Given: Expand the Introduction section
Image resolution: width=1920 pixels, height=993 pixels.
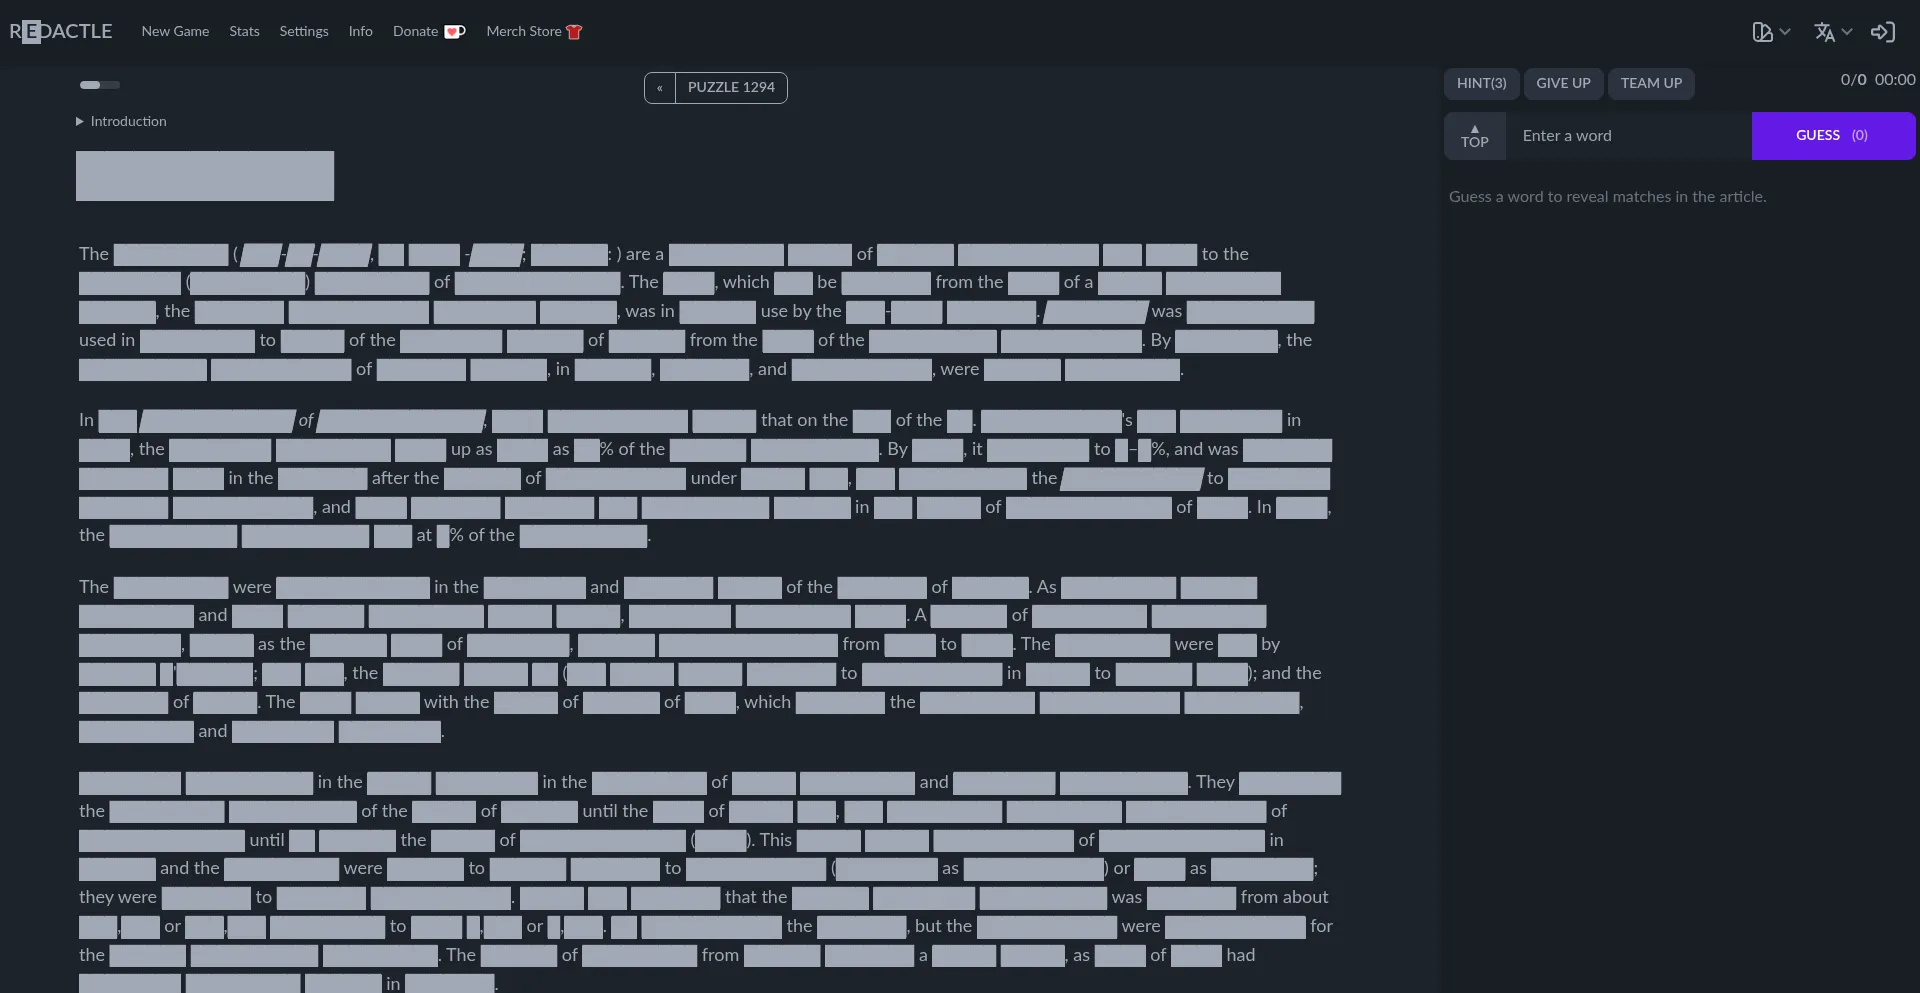Looking at the screenshot, I should point(121,121).
